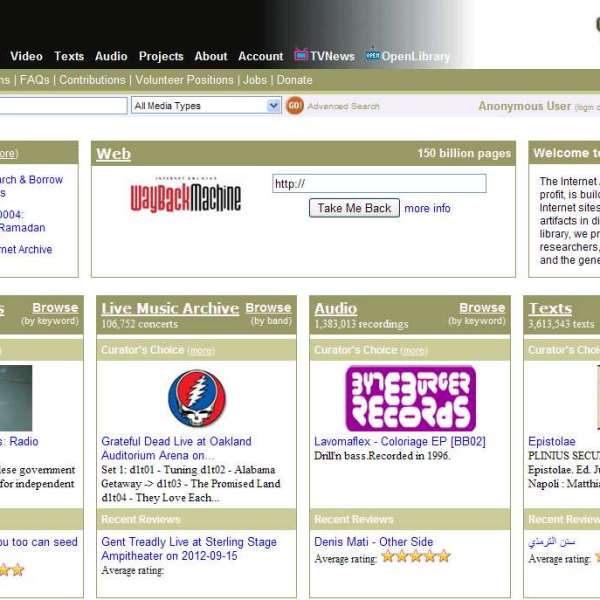Click the orange GO! search icon
Image resolution: width=600 pixels, height=600 pixels.
click(295, 106)
